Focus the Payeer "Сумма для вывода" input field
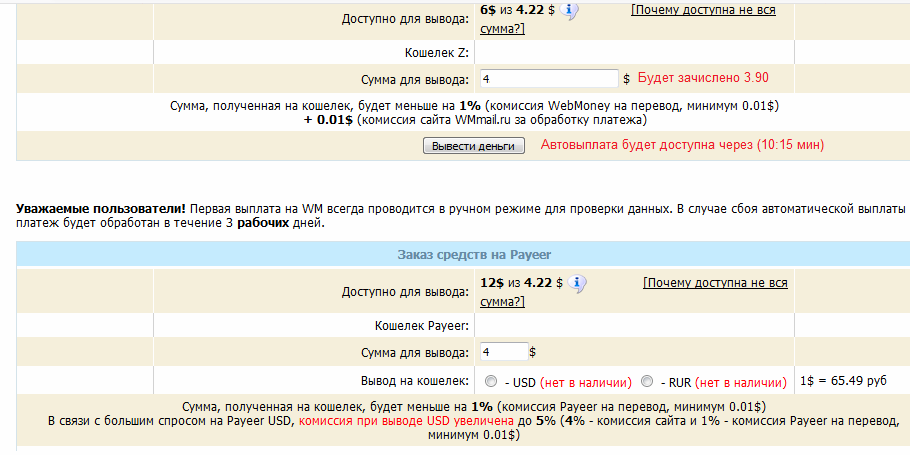The width and height of the screenshot is (910, 455). (503, 352)
